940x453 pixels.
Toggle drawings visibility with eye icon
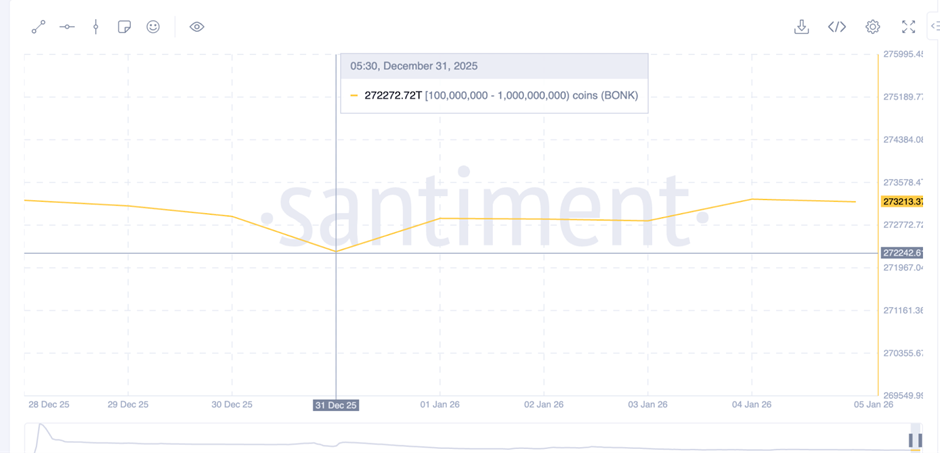click(x=197, y=27)
